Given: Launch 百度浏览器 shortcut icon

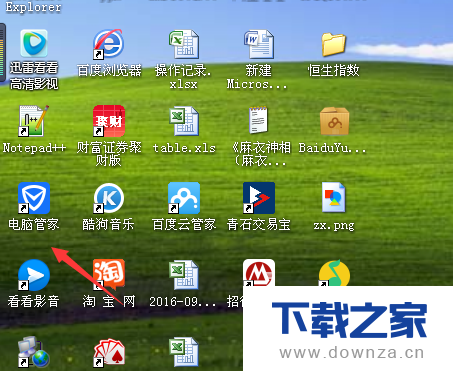Looking at the screenshot, I should 108,44.
